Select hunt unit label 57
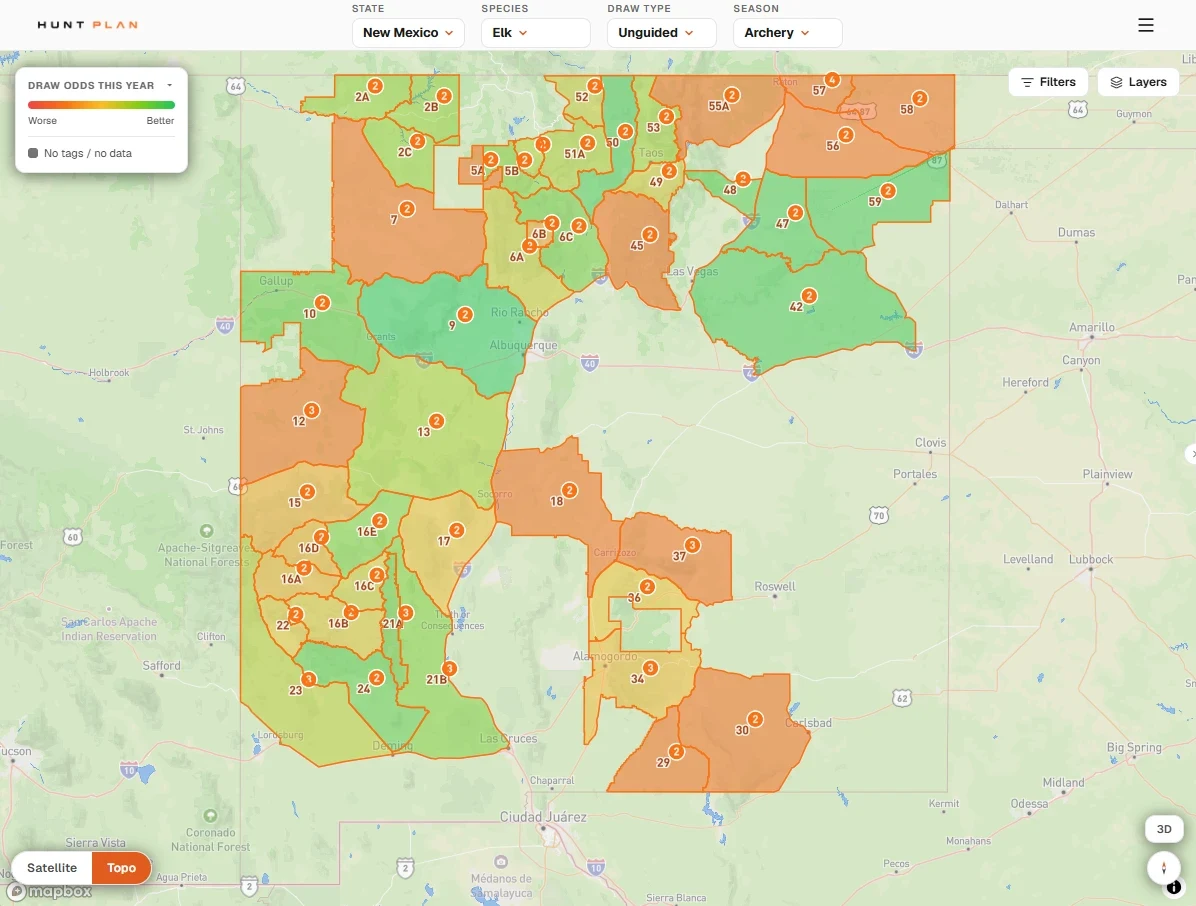This screenshot has width=1196, height=906. tap(818, 91)
